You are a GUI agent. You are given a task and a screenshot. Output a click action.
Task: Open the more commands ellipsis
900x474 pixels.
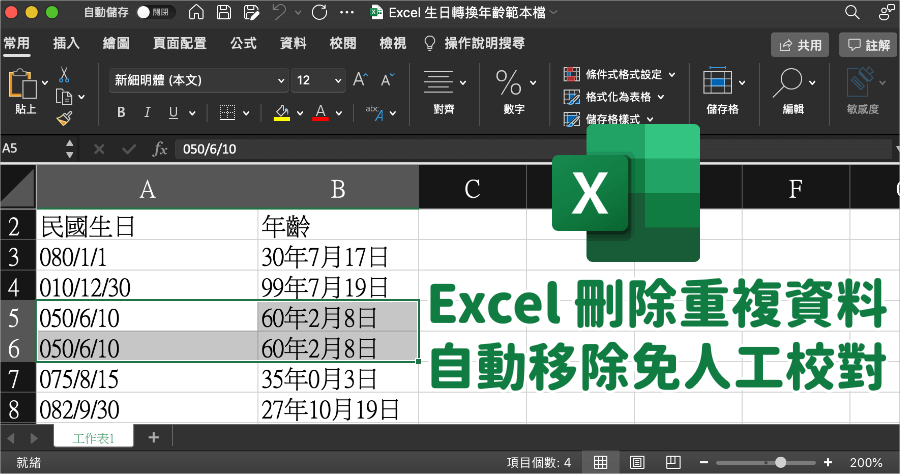[347, 12]
